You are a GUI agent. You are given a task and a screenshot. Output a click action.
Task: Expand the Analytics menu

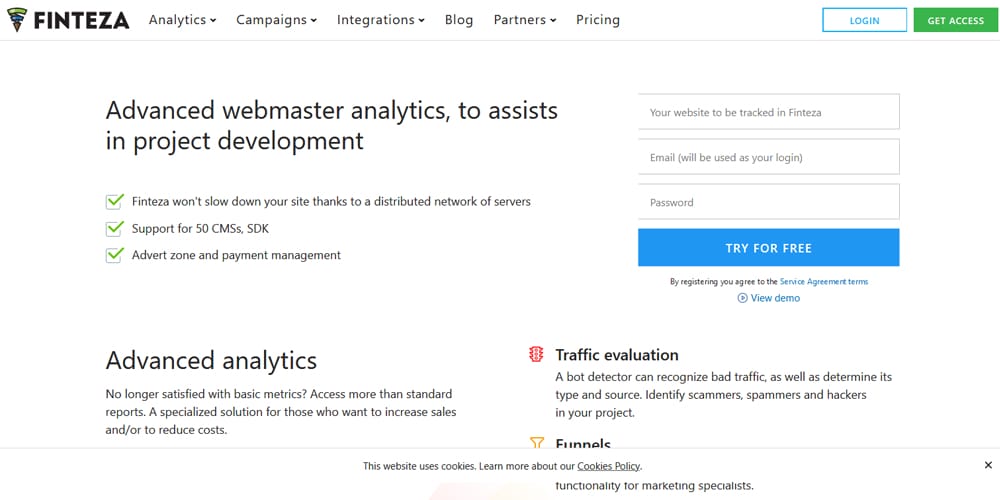click(182, 20)
